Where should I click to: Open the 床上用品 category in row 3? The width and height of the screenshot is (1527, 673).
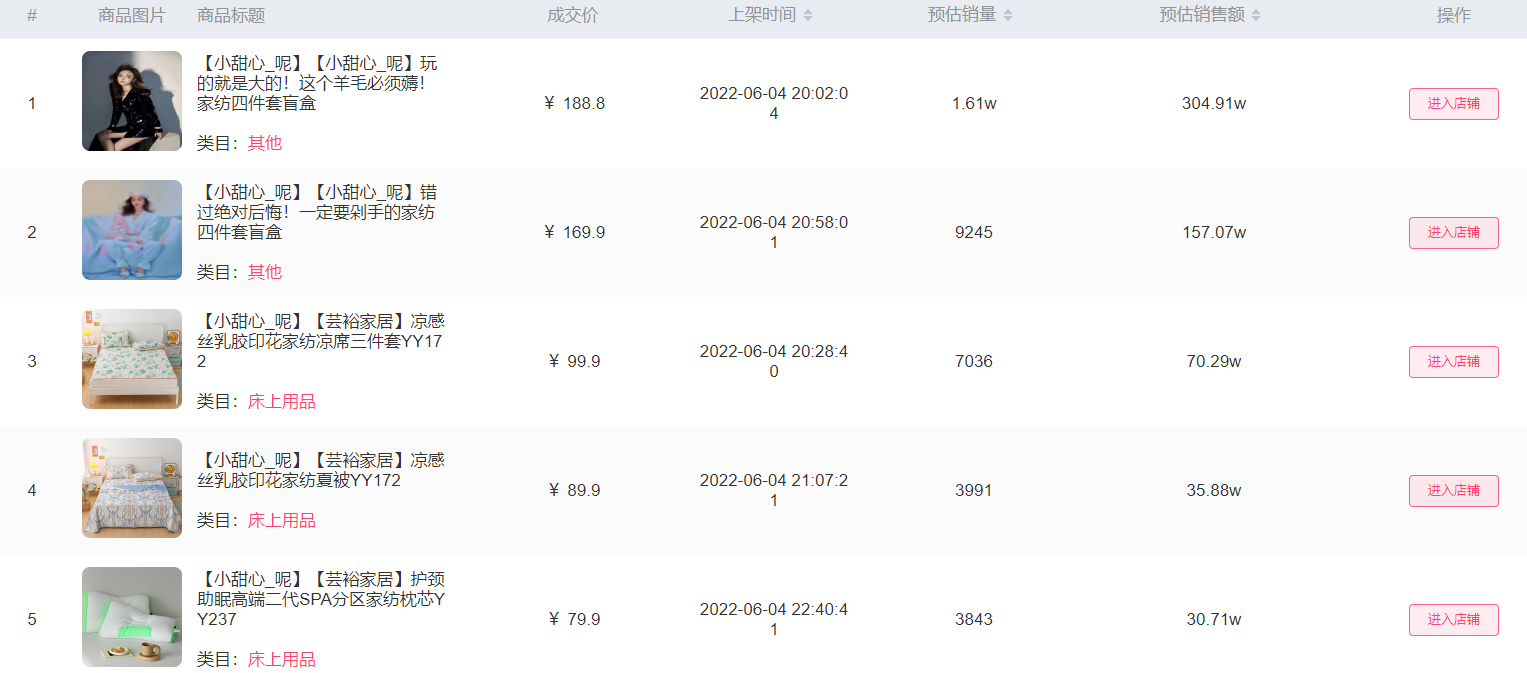tap(282, 401)
